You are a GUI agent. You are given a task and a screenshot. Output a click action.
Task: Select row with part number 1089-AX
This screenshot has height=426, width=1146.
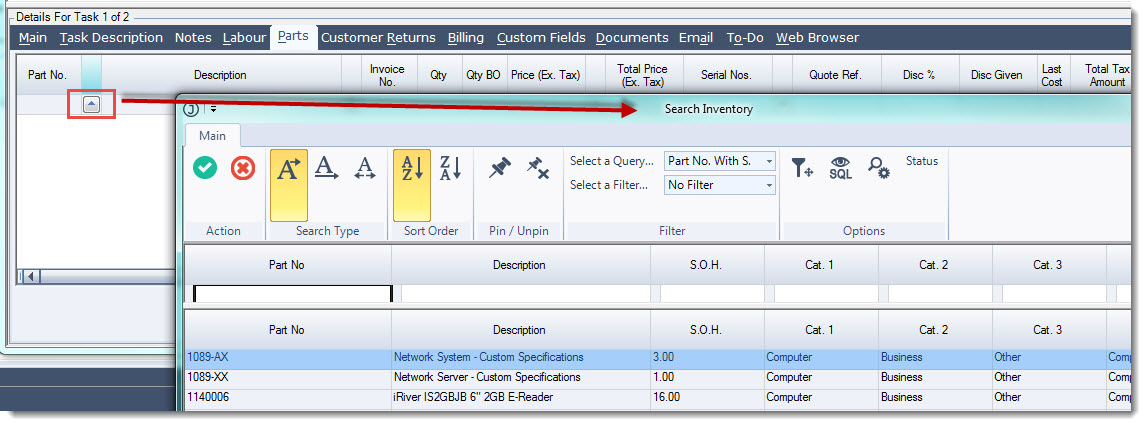coord(658,358)
